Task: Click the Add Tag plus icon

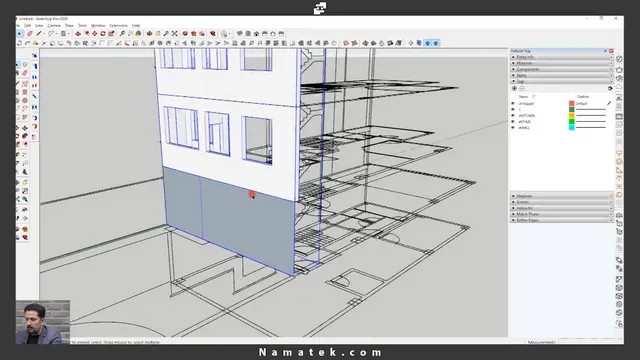Action: [x=514, y=89]
